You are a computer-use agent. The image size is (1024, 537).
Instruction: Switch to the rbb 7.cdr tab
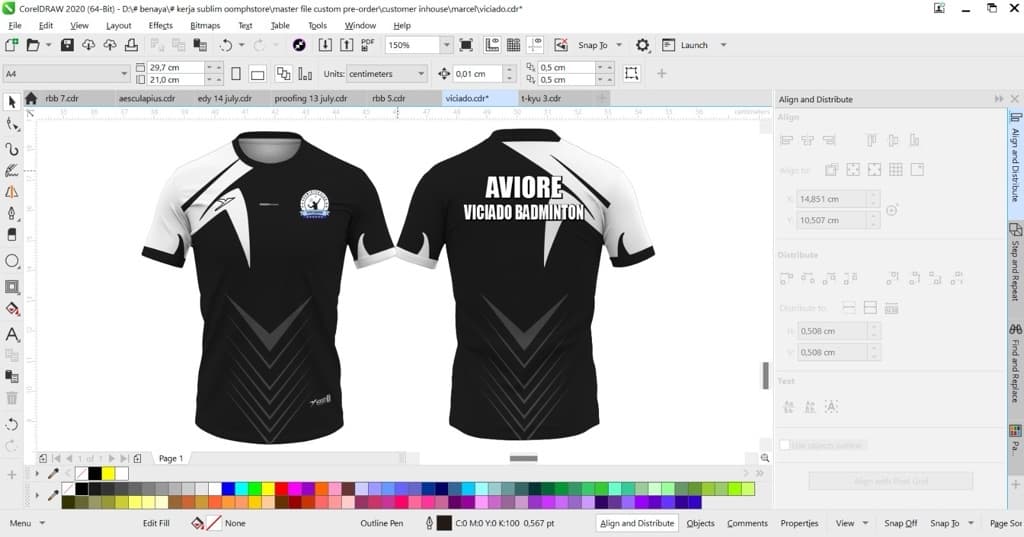pyautogui.click(x=61, y=99)
